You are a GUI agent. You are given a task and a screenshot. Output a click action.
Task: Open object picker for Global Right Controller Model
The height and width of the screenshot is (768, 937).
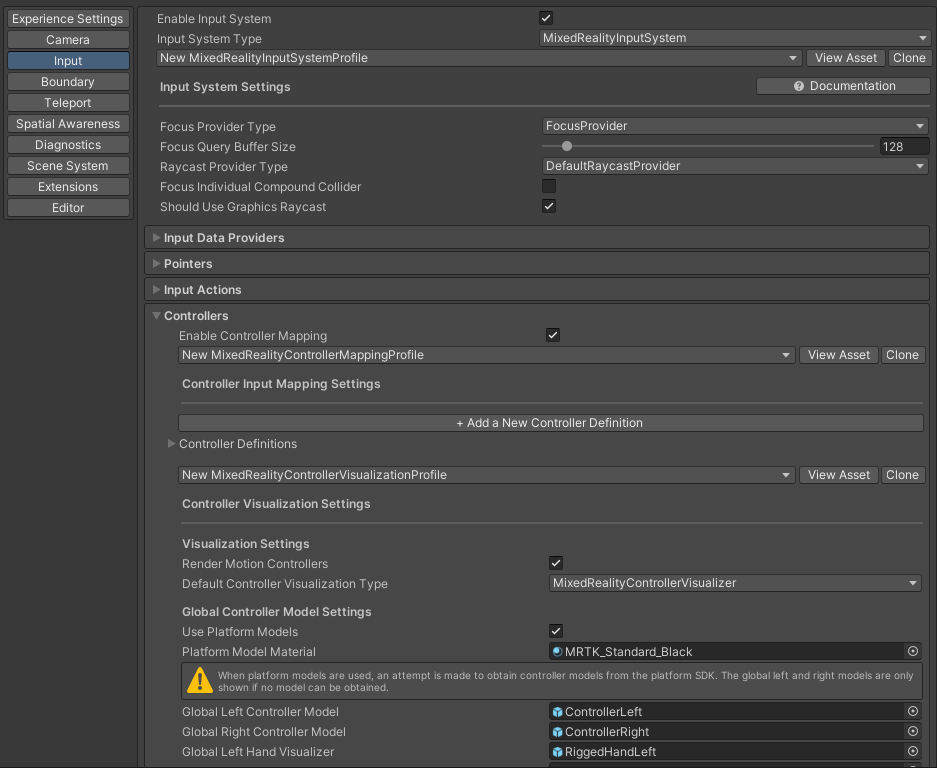click(x=911, y=731)
